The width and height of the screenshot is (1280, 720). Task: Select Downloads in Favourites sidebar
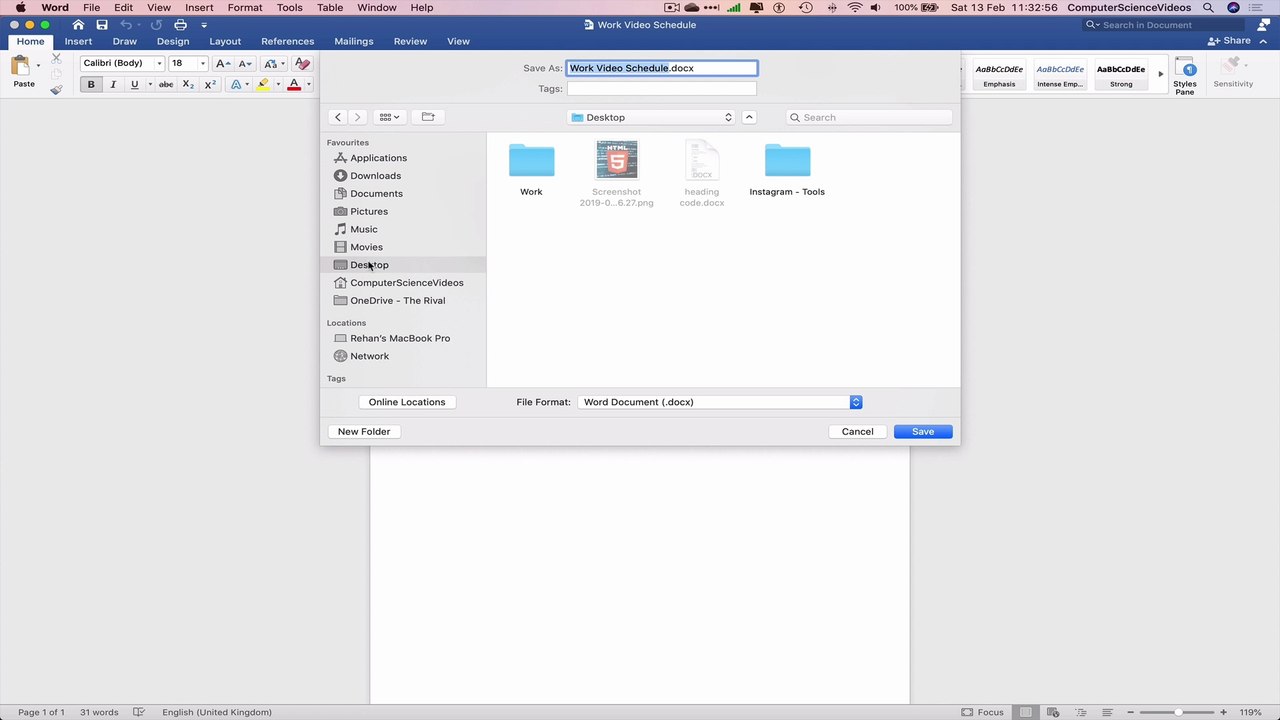tap(375, 175)
